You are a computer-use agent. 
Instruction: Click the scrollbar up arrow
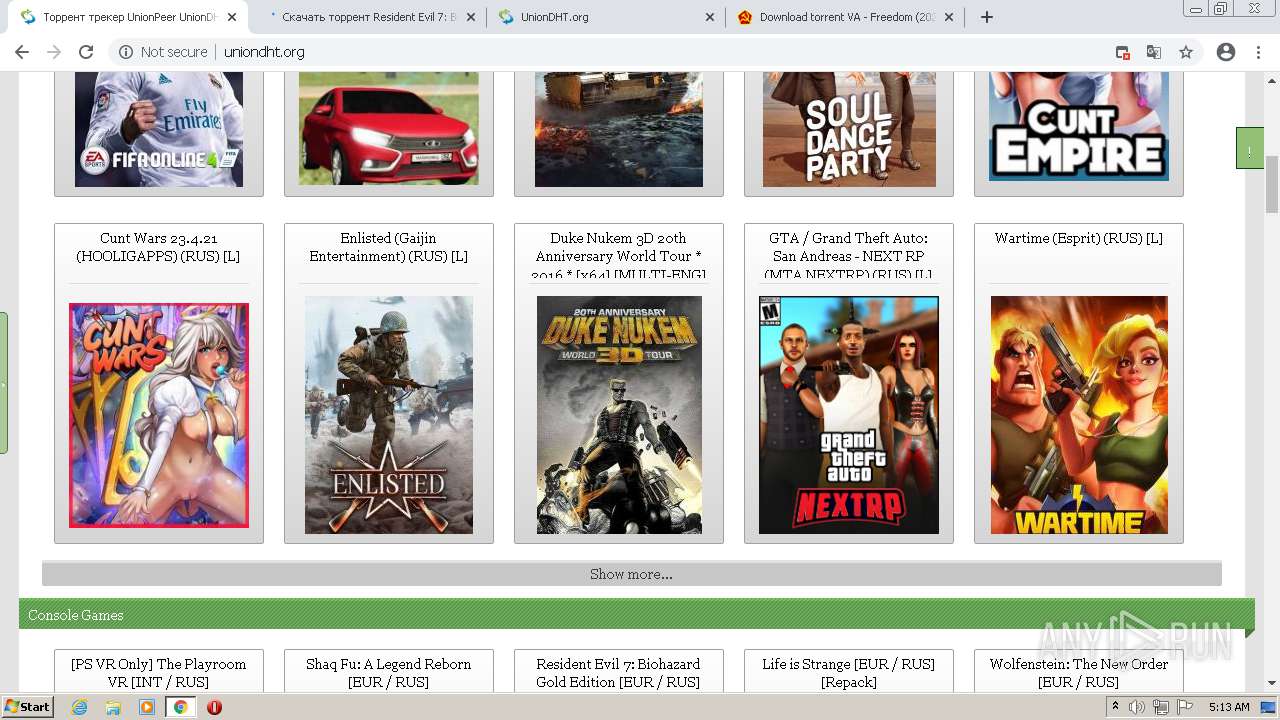pos(1272,79)
